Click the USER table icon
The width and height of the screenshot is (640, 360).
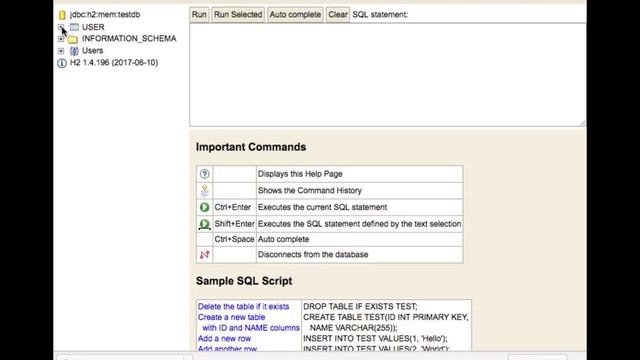click(74, 27)
